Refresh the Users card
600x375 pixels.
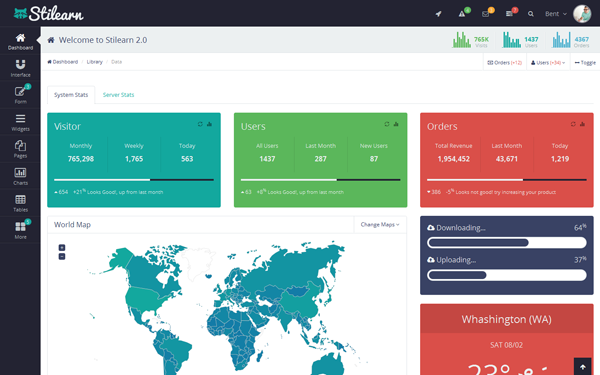coord(387,124)
